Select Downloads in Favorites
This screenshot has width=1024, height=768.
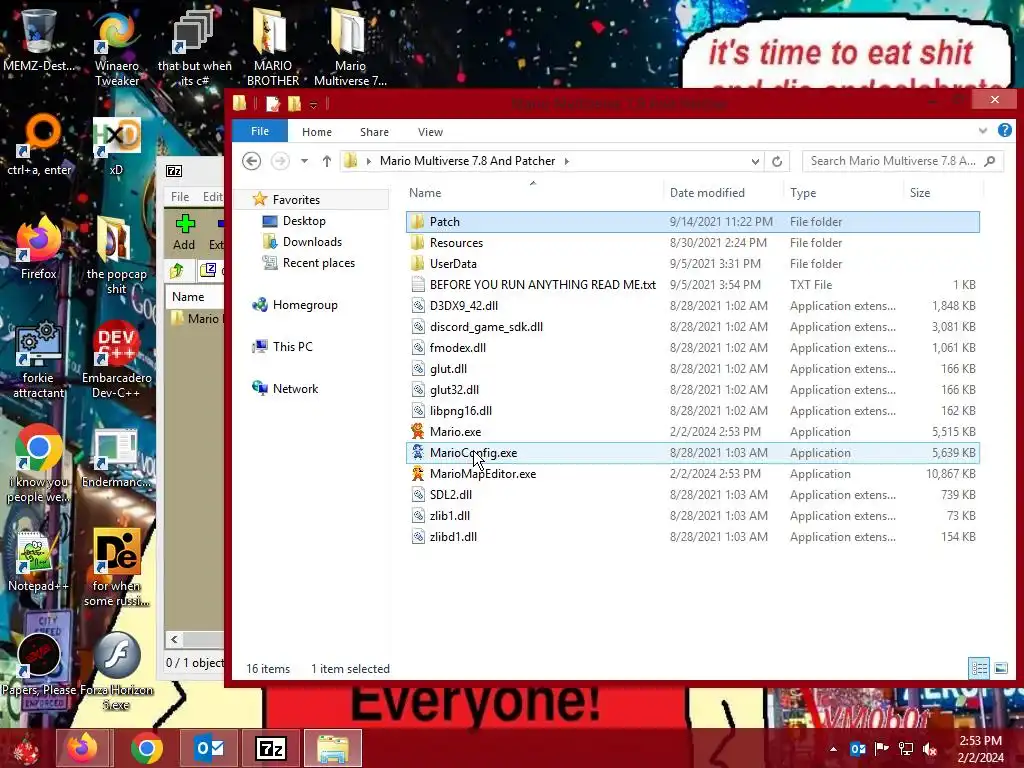click(x=312, y=242)
